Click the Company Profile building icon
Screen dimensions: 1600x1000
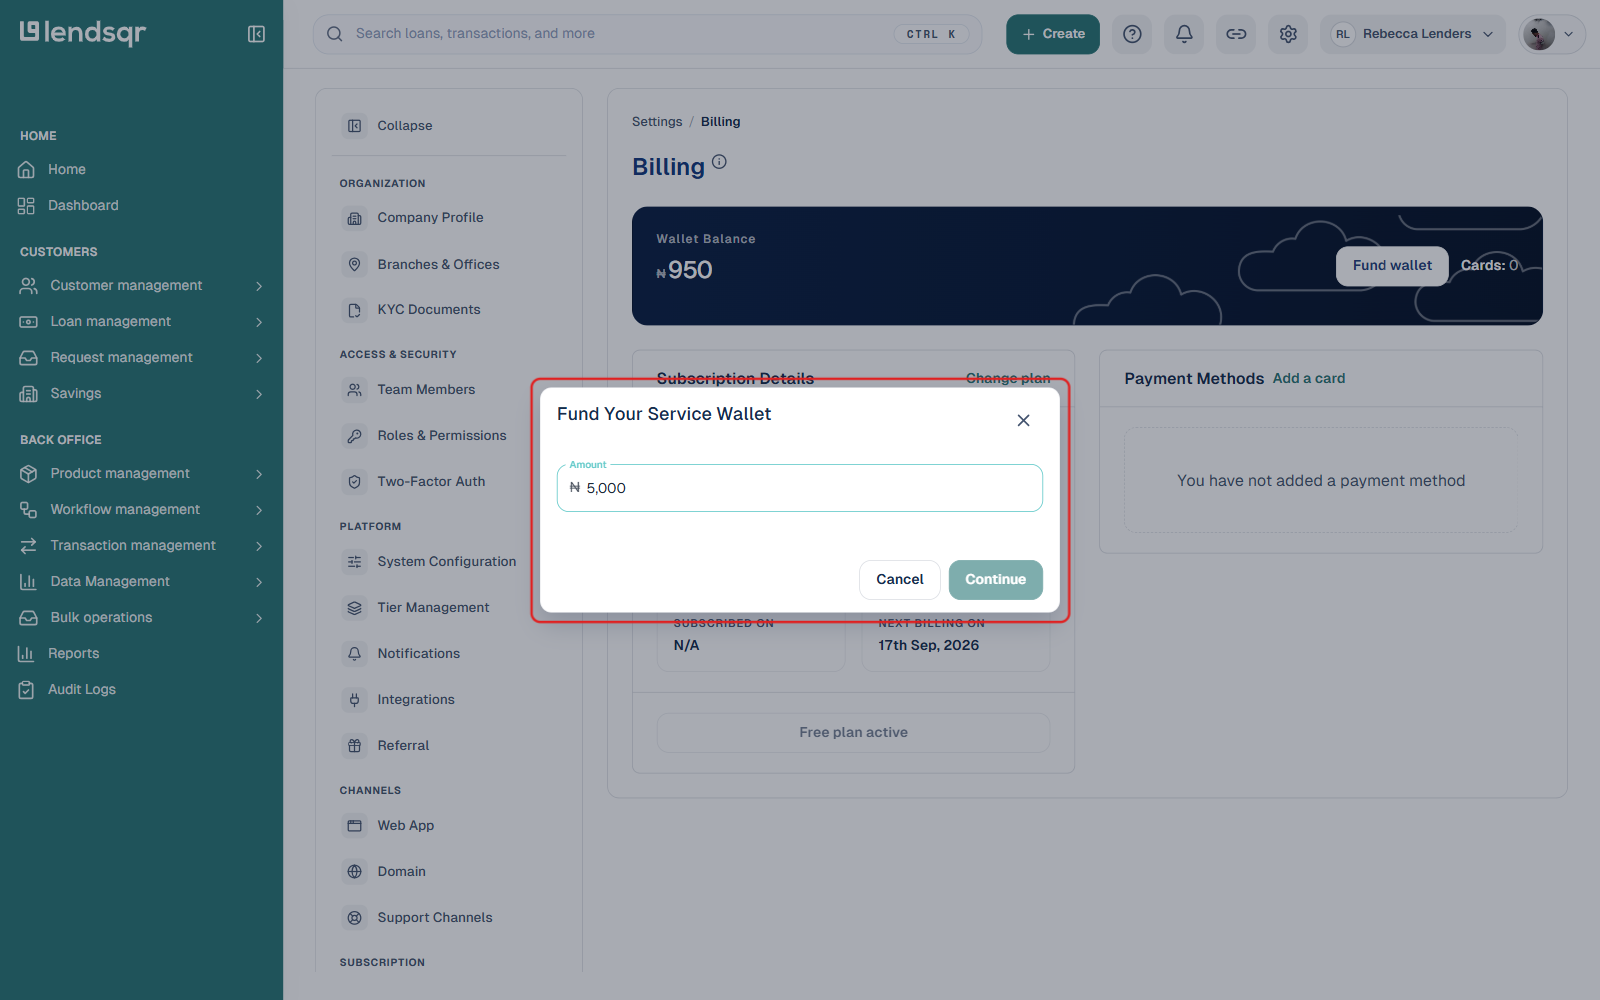[x=354, y=218]
